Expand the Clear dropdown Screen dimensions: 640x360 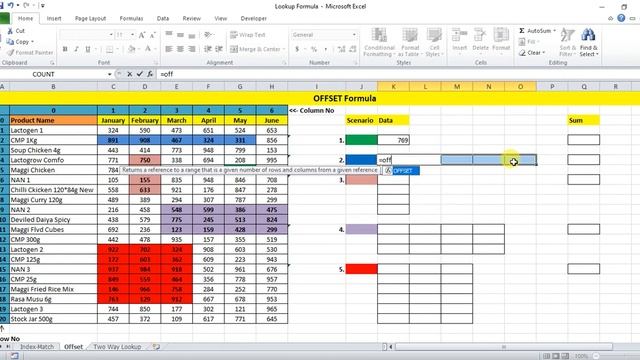coord(544,53)
